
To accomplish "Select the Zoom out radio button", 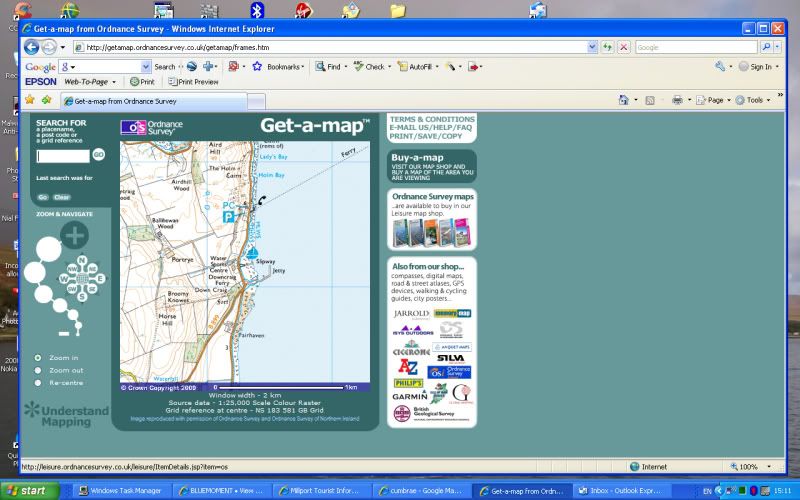I will pyautogui.click(x=38, y=370).
